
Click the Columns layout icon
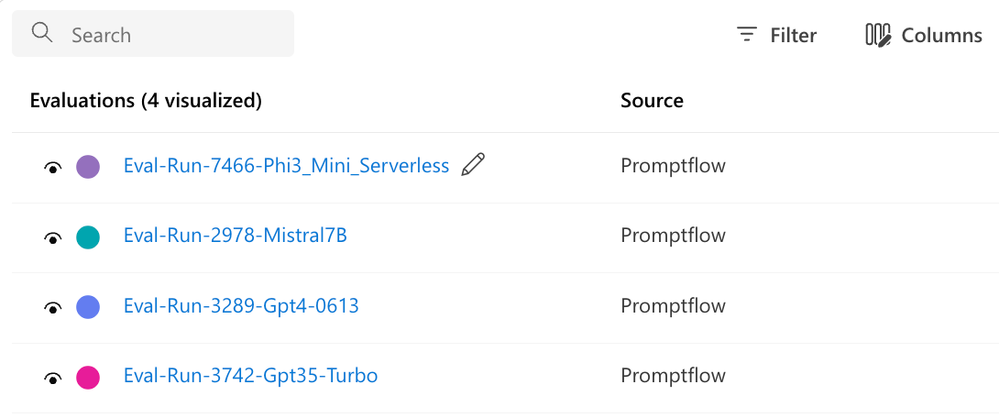(877, 35)
